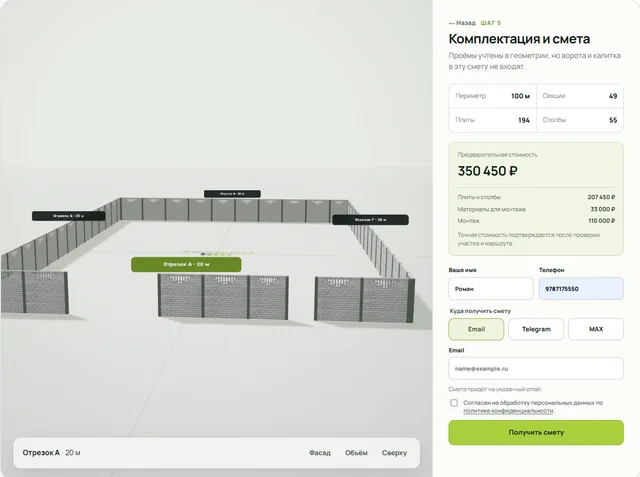Select the right dark segment label in scene

tap(370, 220)
